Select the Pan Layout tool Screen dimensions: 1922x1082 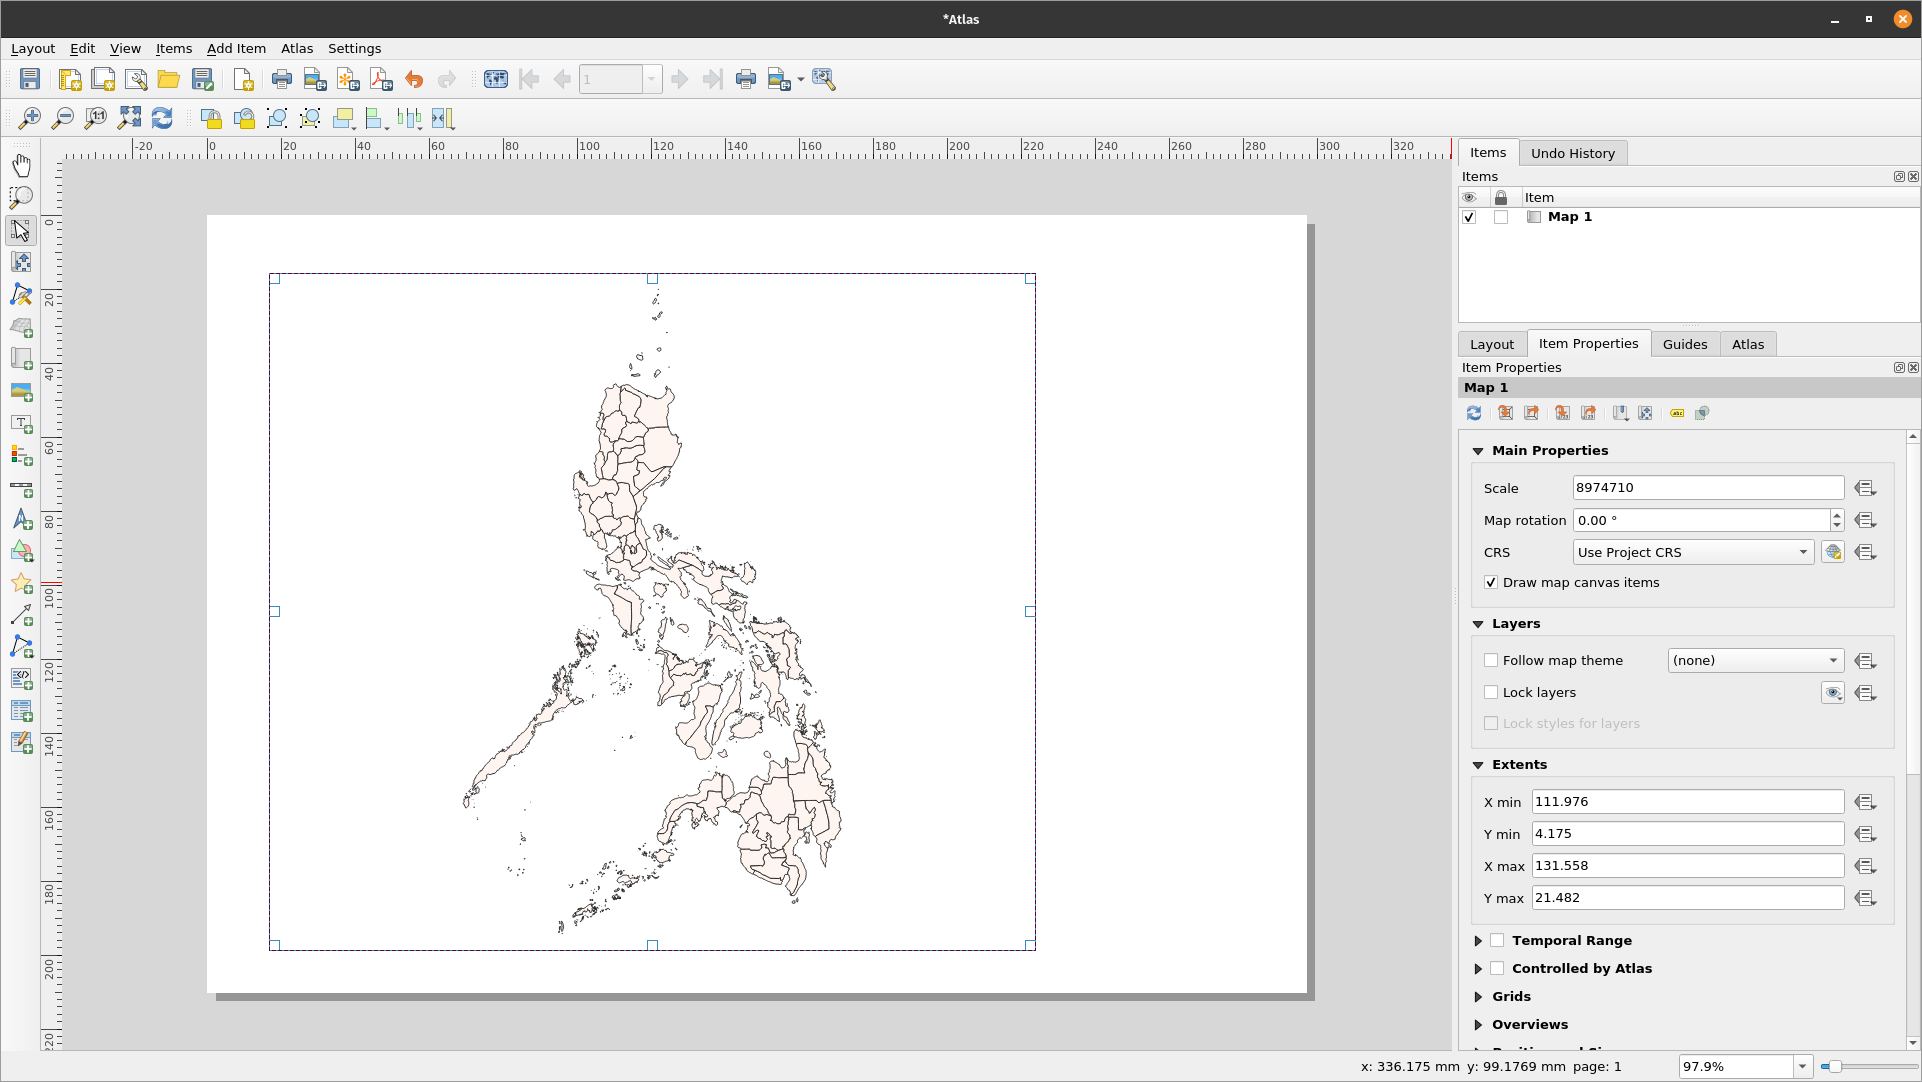click(22, 165)
